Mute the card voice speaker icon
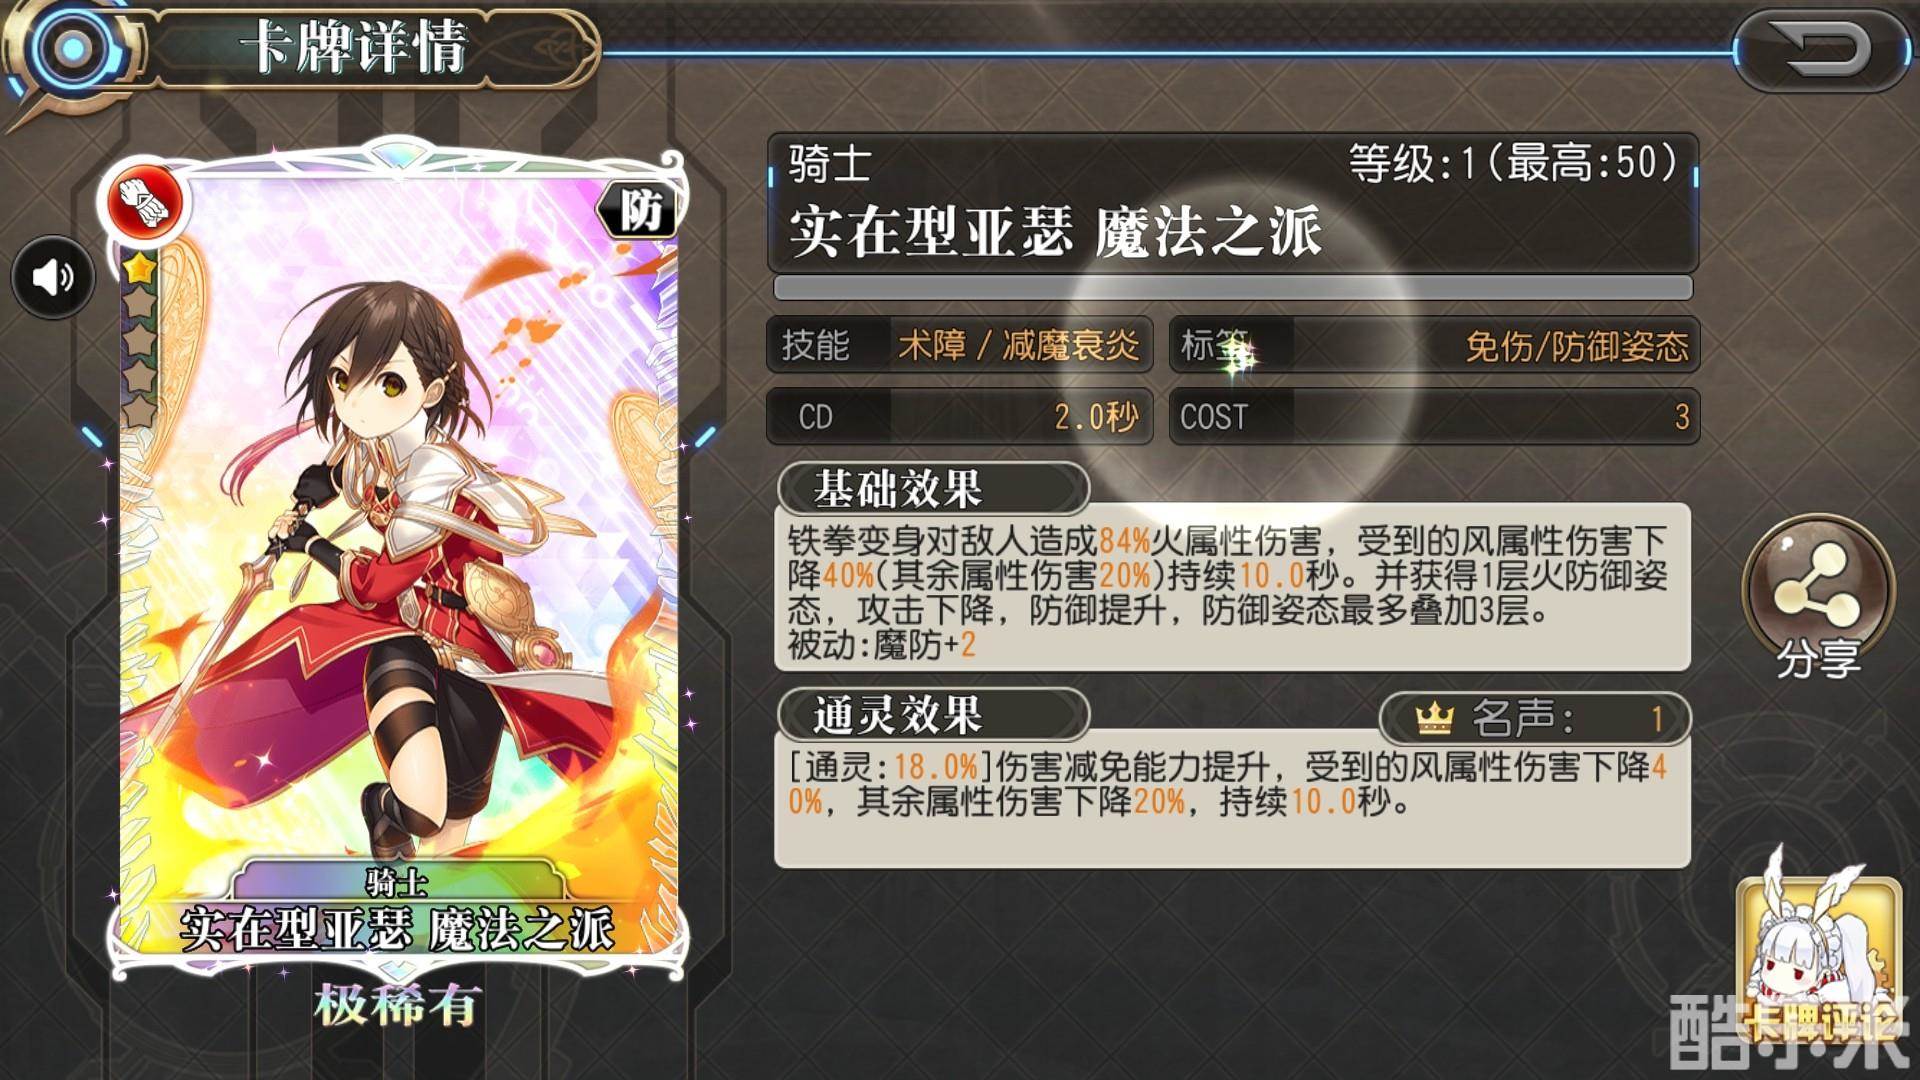The width and height of the screenshot is (1920, 1080). tap(53, 277)
